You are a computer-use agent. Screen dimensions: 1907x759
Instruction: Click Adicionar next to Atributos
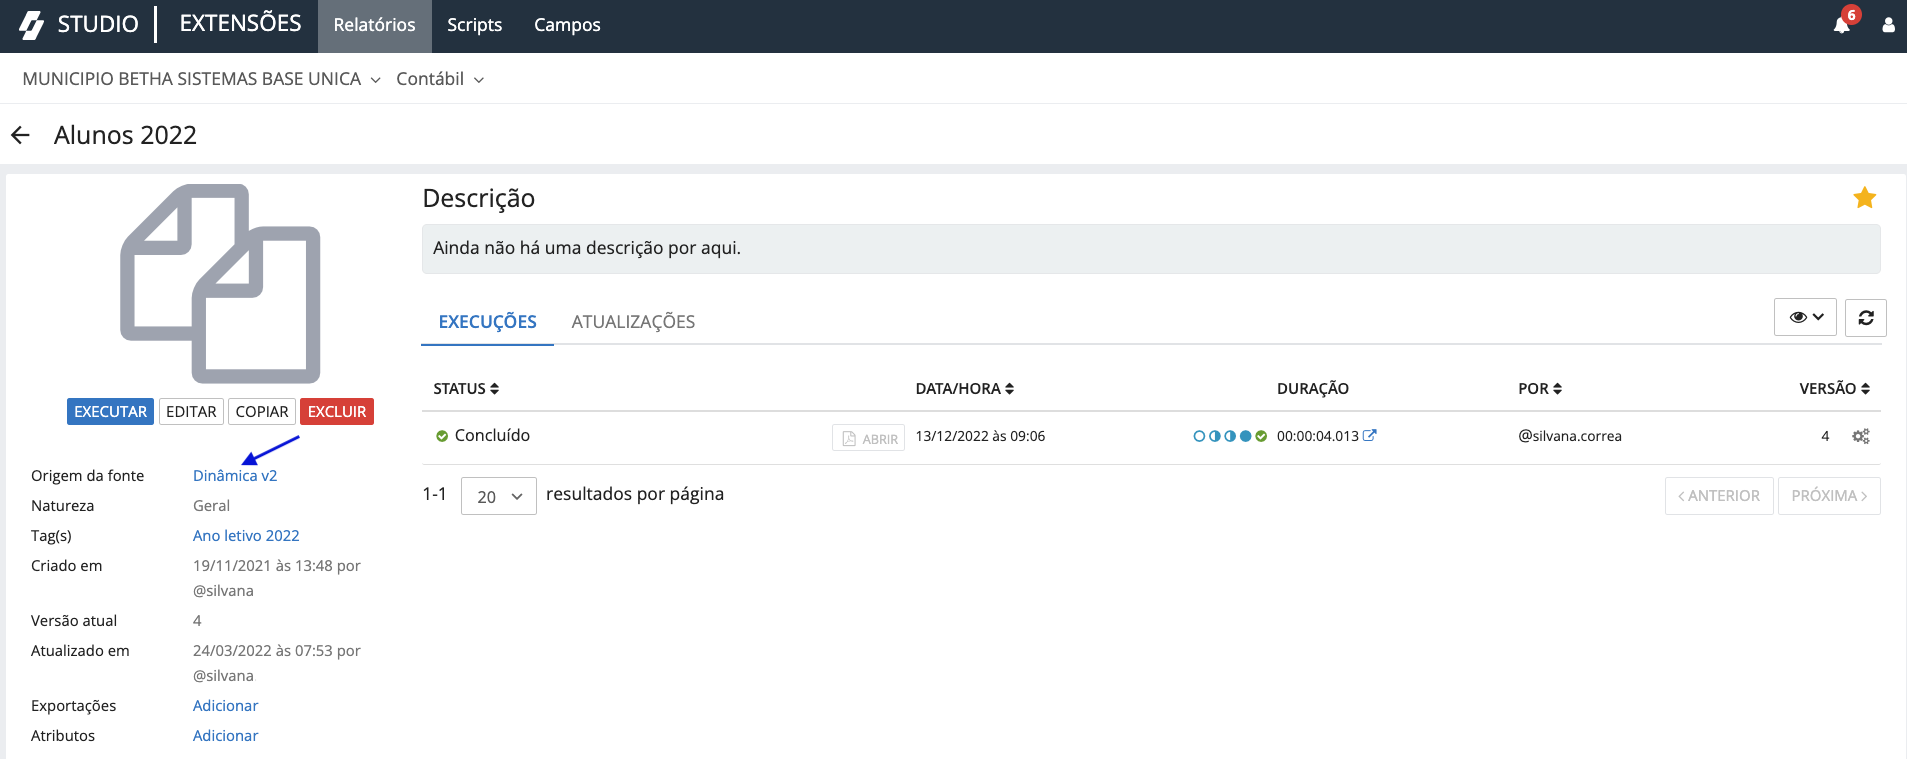pos(225,736)
